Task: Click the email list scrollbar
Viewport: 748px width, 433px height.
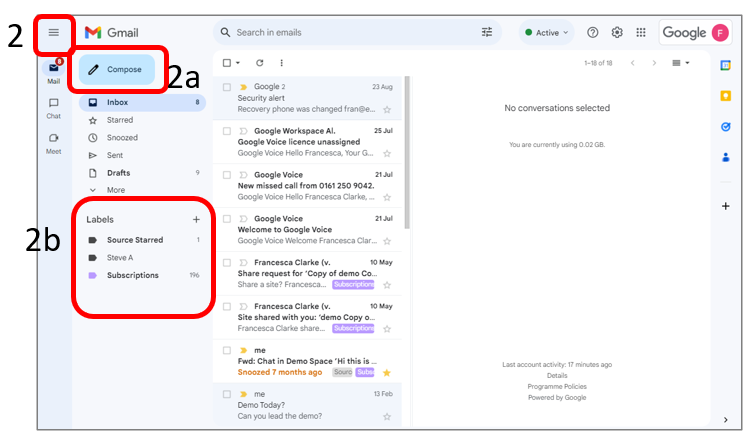Action: click(x=407, y=153)
